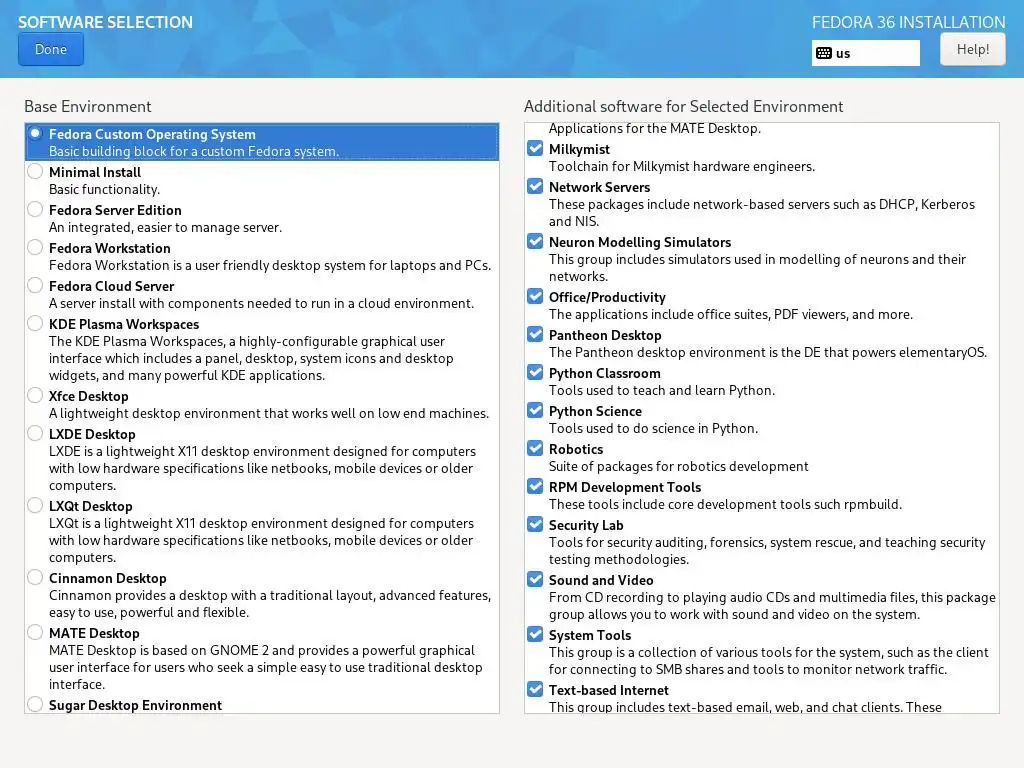This screenshot has height=768, width=1024.
Task: Click 'Applications for the MATE Desktop.' text
Action: (654, 129)
